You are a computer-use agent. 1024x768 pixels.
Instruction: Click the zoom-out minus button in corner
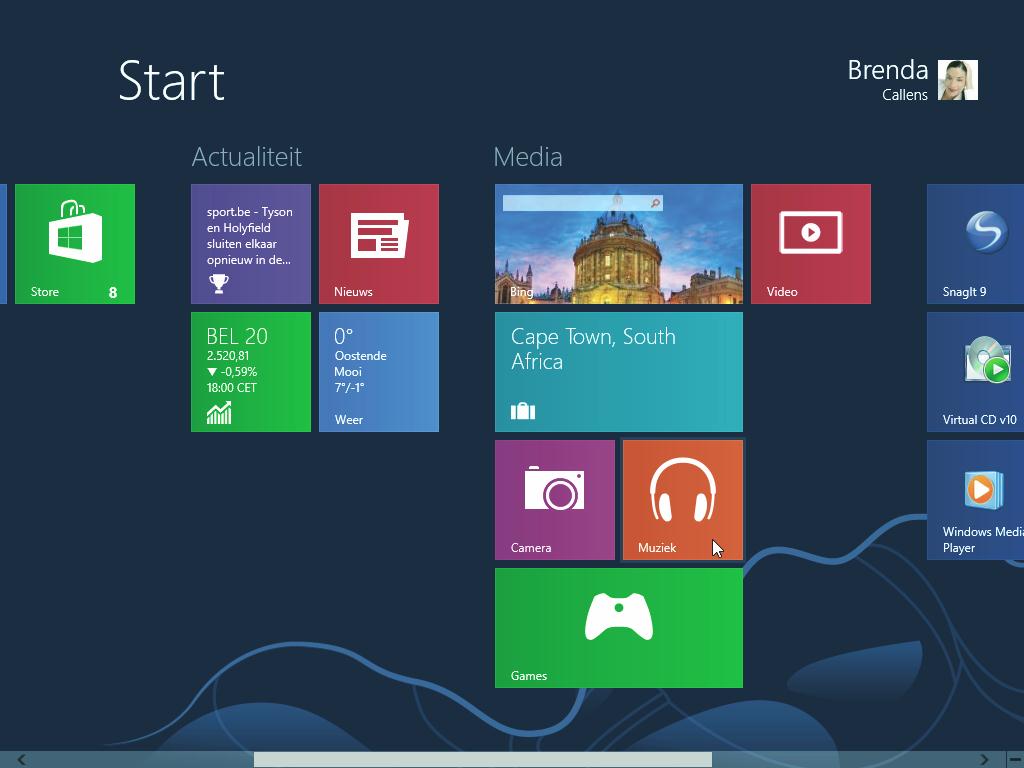(x=1015, y=760)
